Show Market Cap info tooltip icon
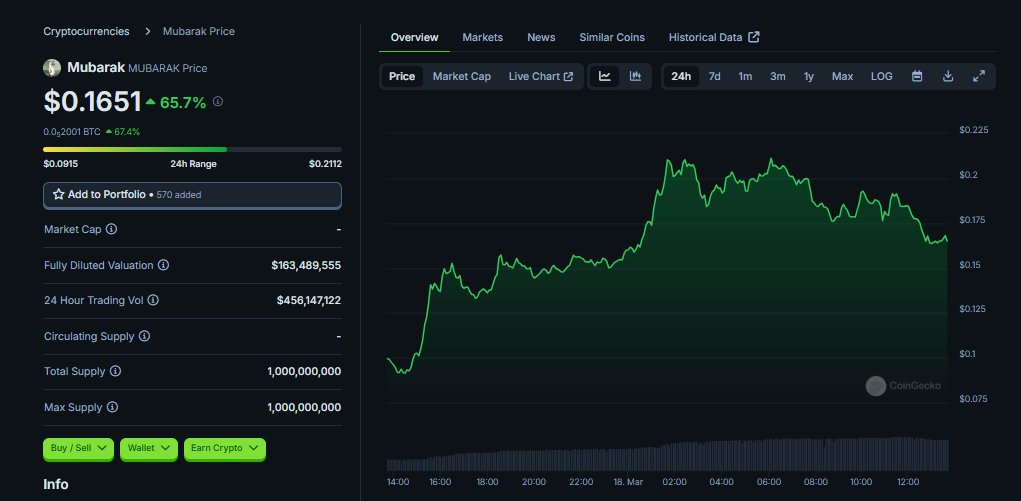The height and width of the screenshot is (501, 1021). coord(111,229)
